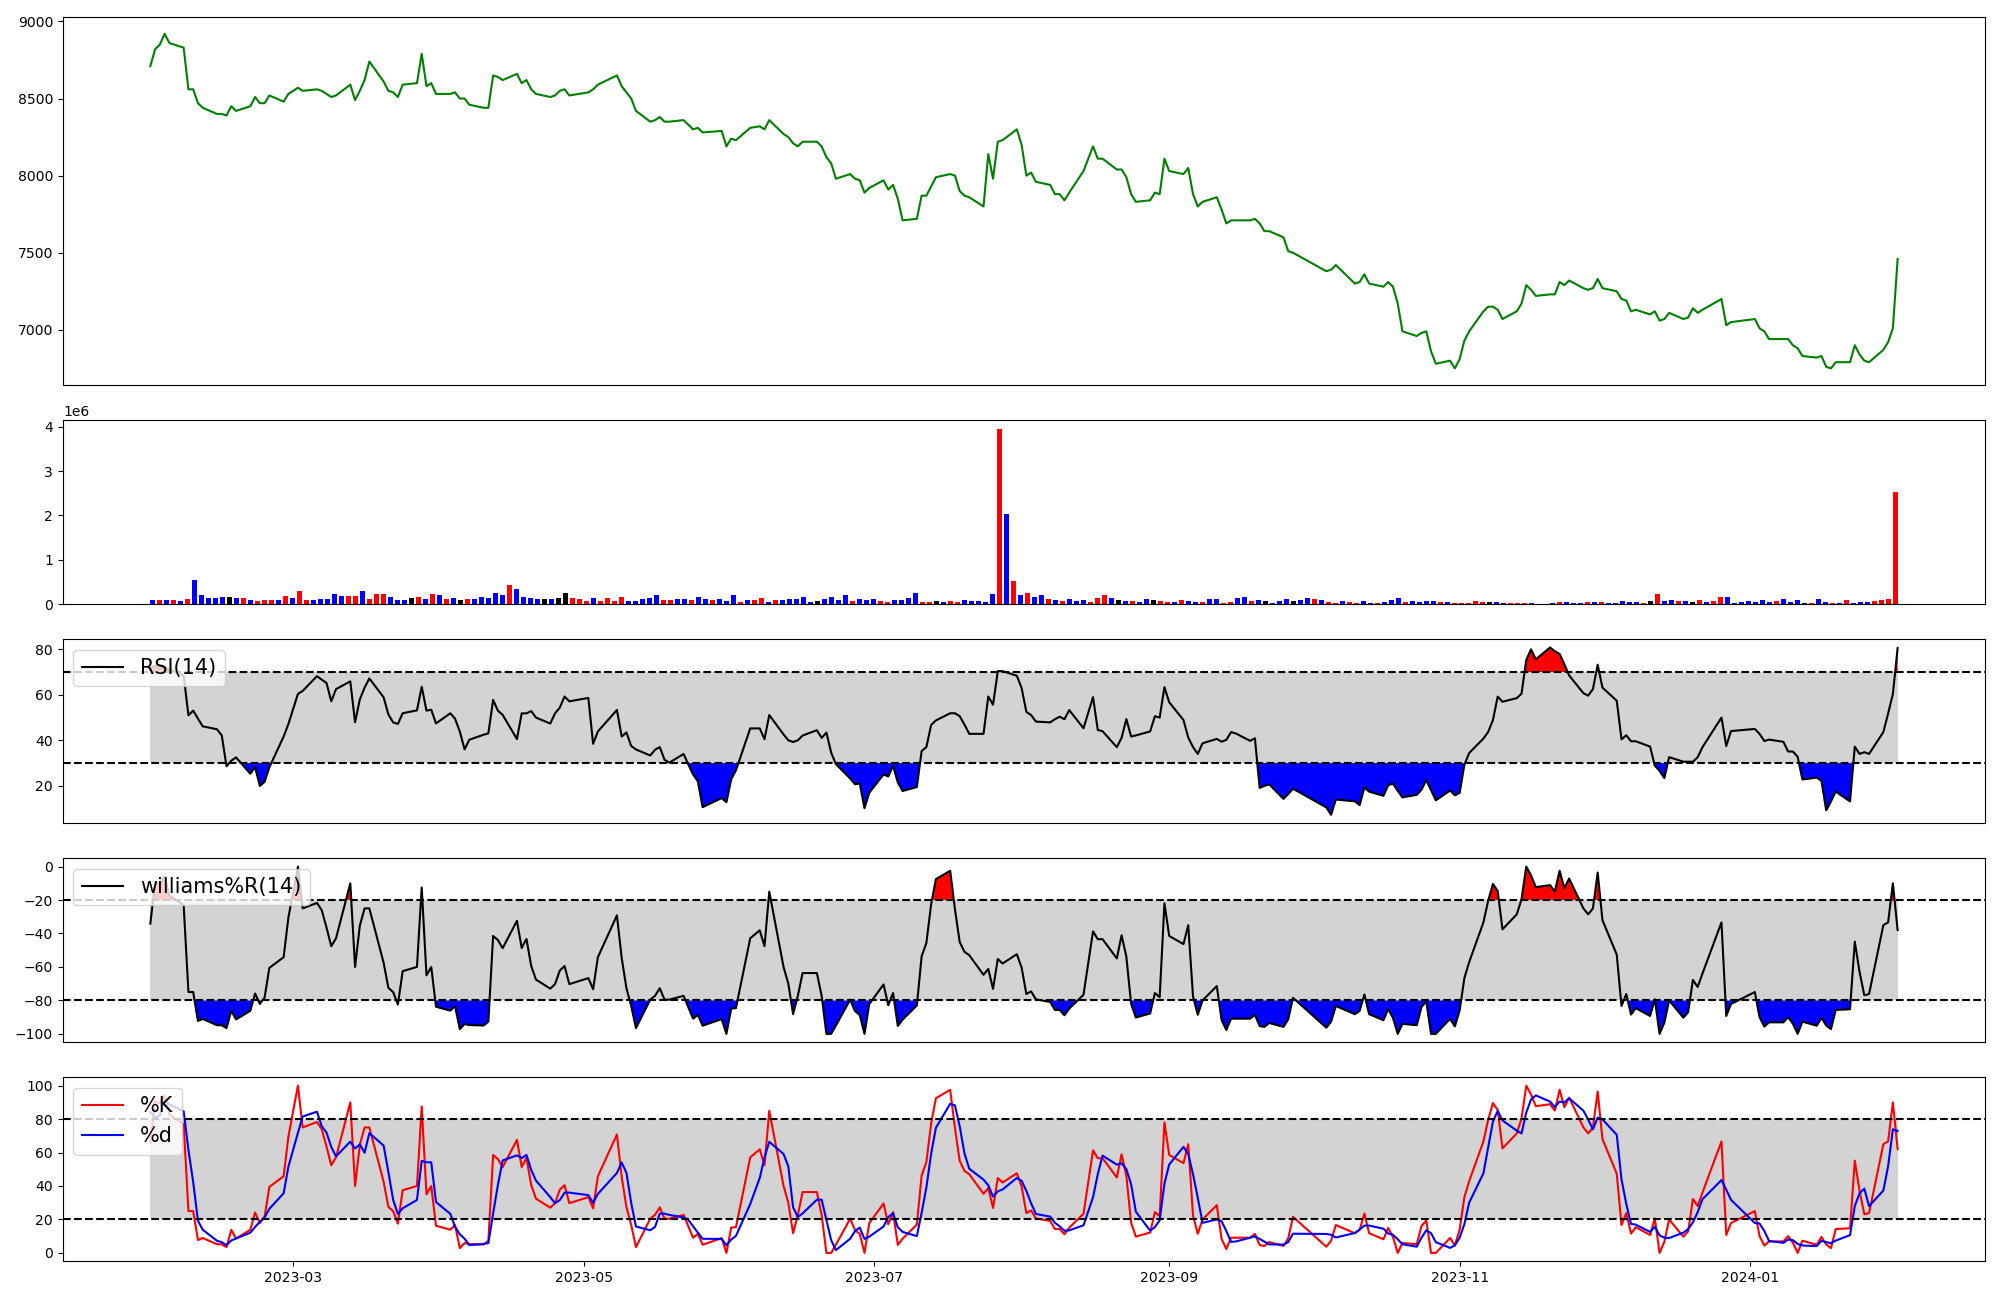
Task: Click the 2024-01 x-axis date label
Action: pos(1751,1277)
